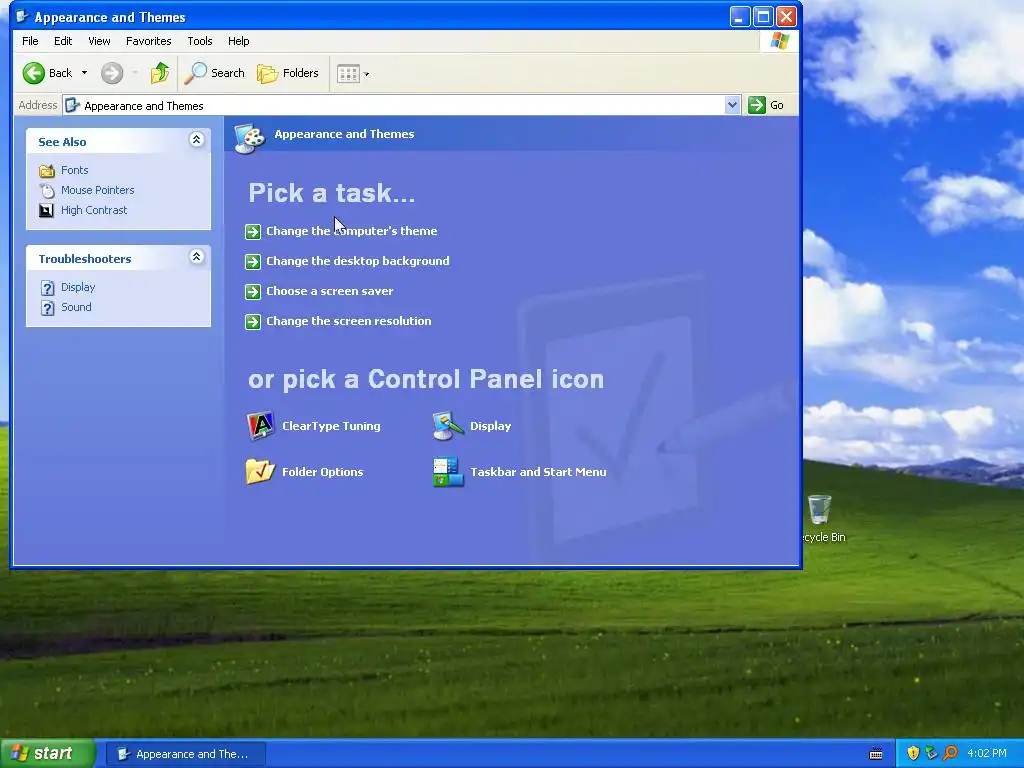Image resolution: width=1024 pixels, height=768 pixels.
Task: Collapse the Troubleshooters panel
Action: click(196, 256)
